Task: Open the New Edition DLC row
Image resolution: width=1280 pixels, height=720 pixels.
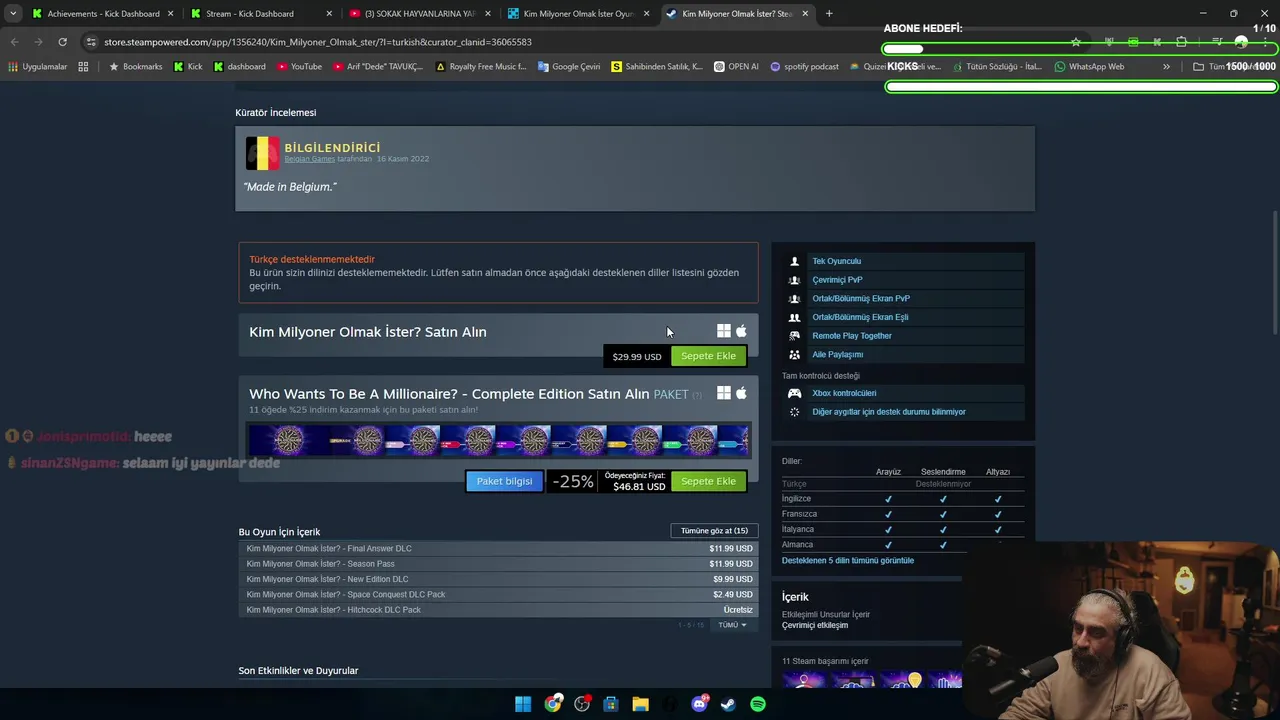Action: pyautogui.click(x=498, y=579)
